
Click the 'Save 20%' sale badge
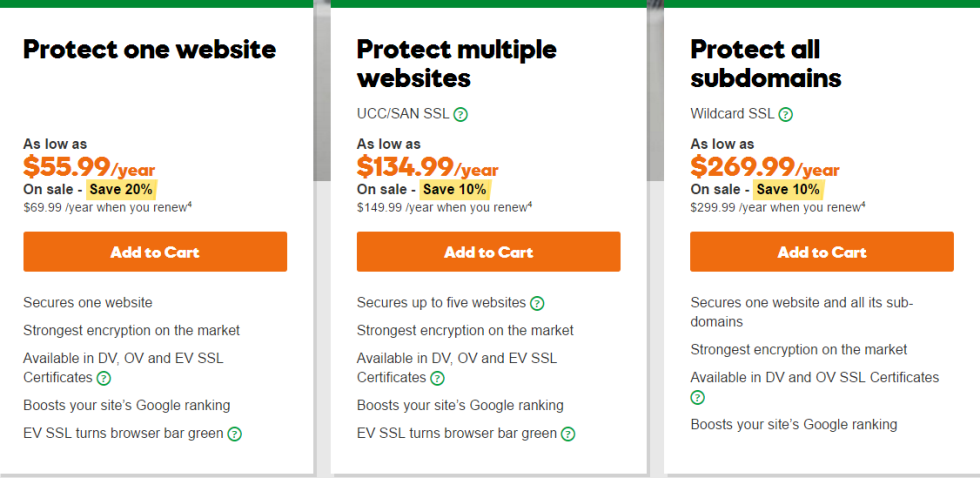pyautogui.click(x=121, y=189)
